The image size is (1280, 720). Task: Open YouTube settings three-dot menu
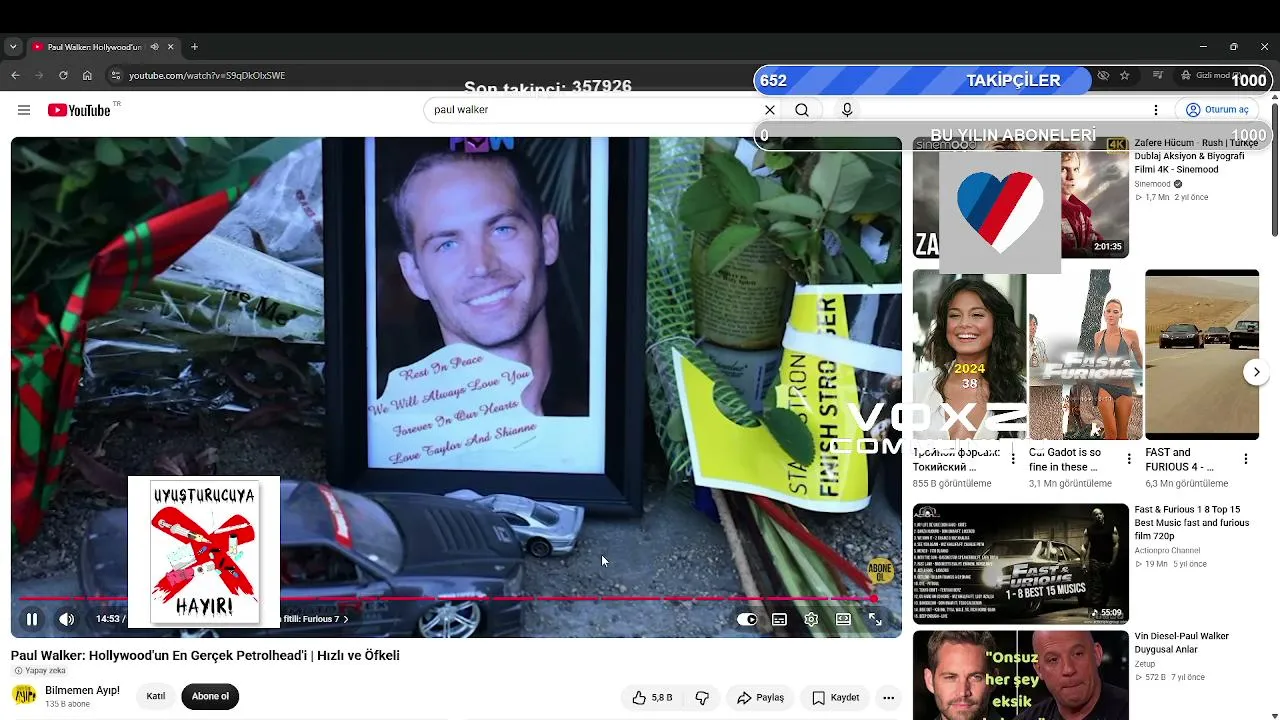[1156, 110]
